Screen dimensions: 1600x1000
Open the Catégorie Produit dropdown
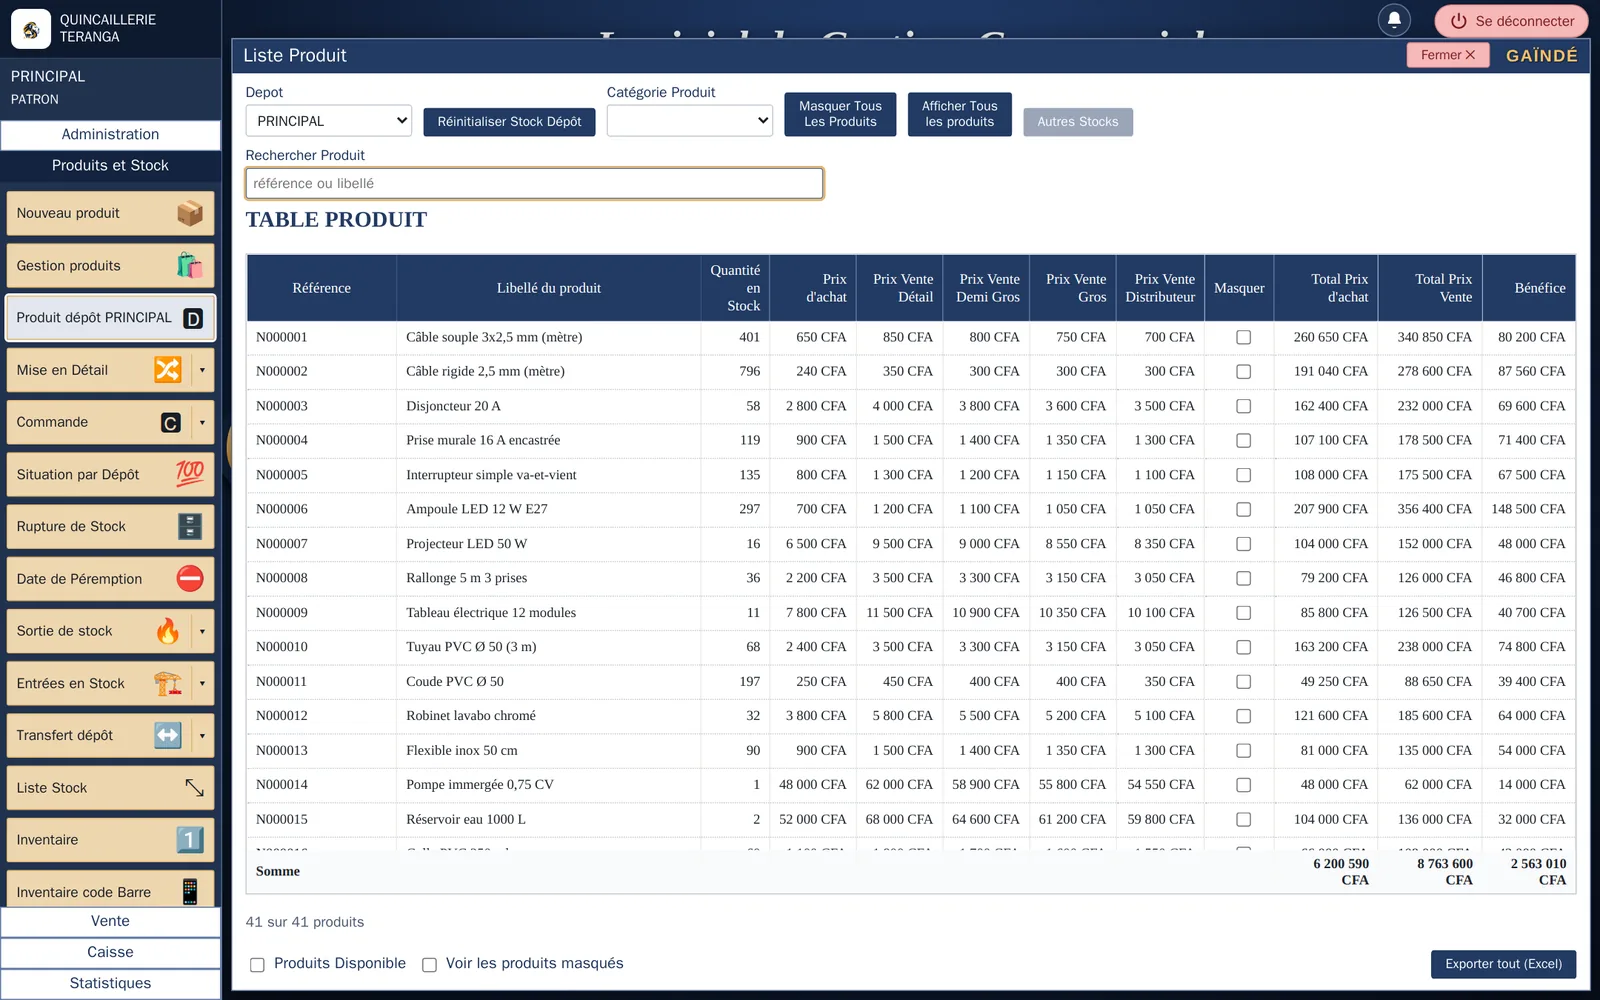coord(690,121)
